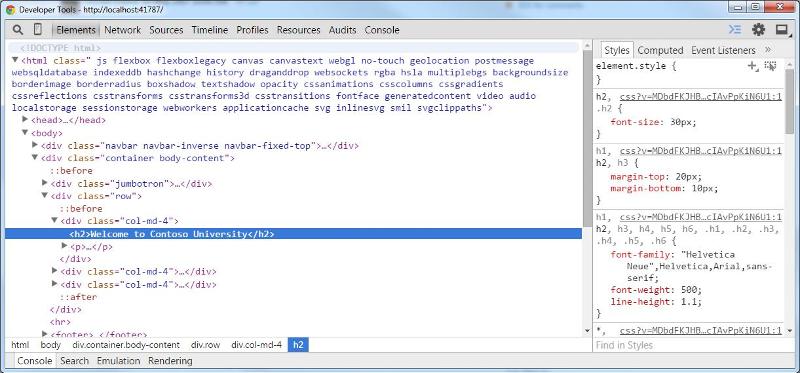The height and width of the screenshot is (373, 800).
Task: Open the Sources panel
Action: pos(166,30)
